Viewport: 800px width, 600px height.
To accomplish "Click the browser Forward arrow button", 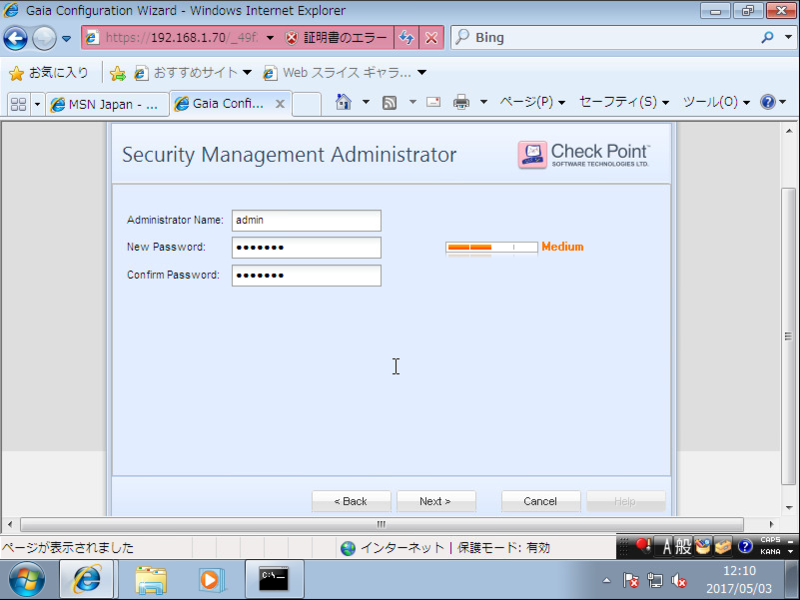I will 44,38.
